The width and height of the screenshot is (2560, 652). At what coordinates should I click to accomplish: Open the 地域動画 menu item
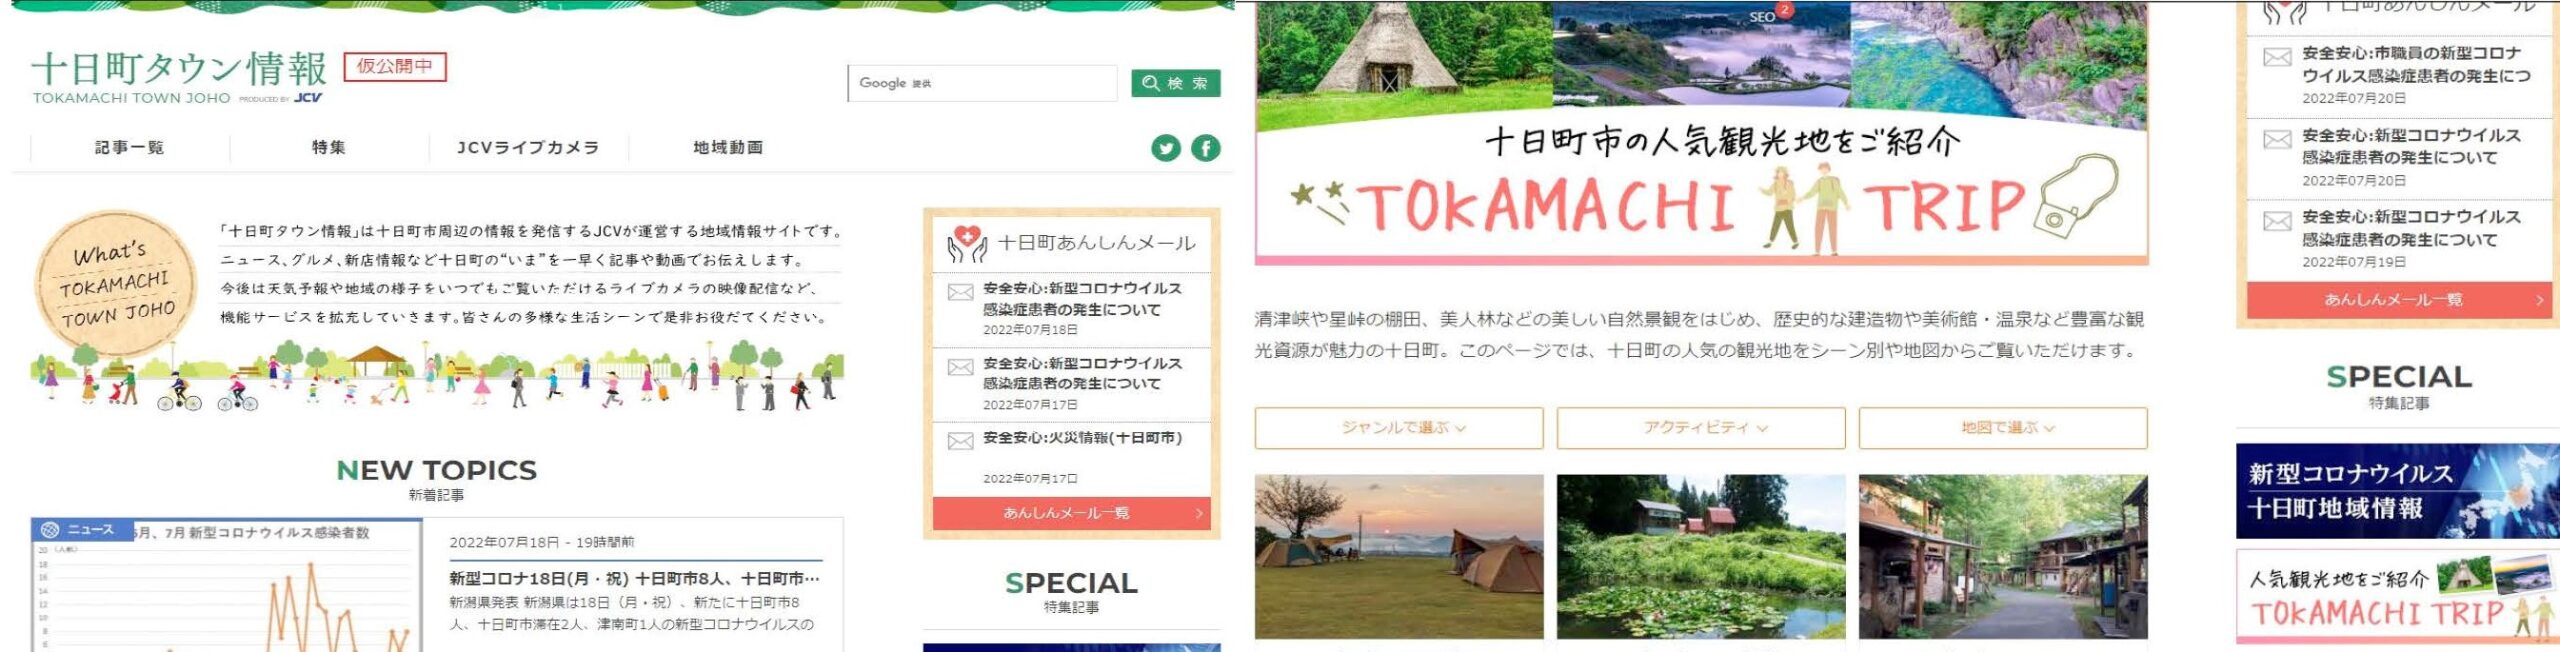728,147
